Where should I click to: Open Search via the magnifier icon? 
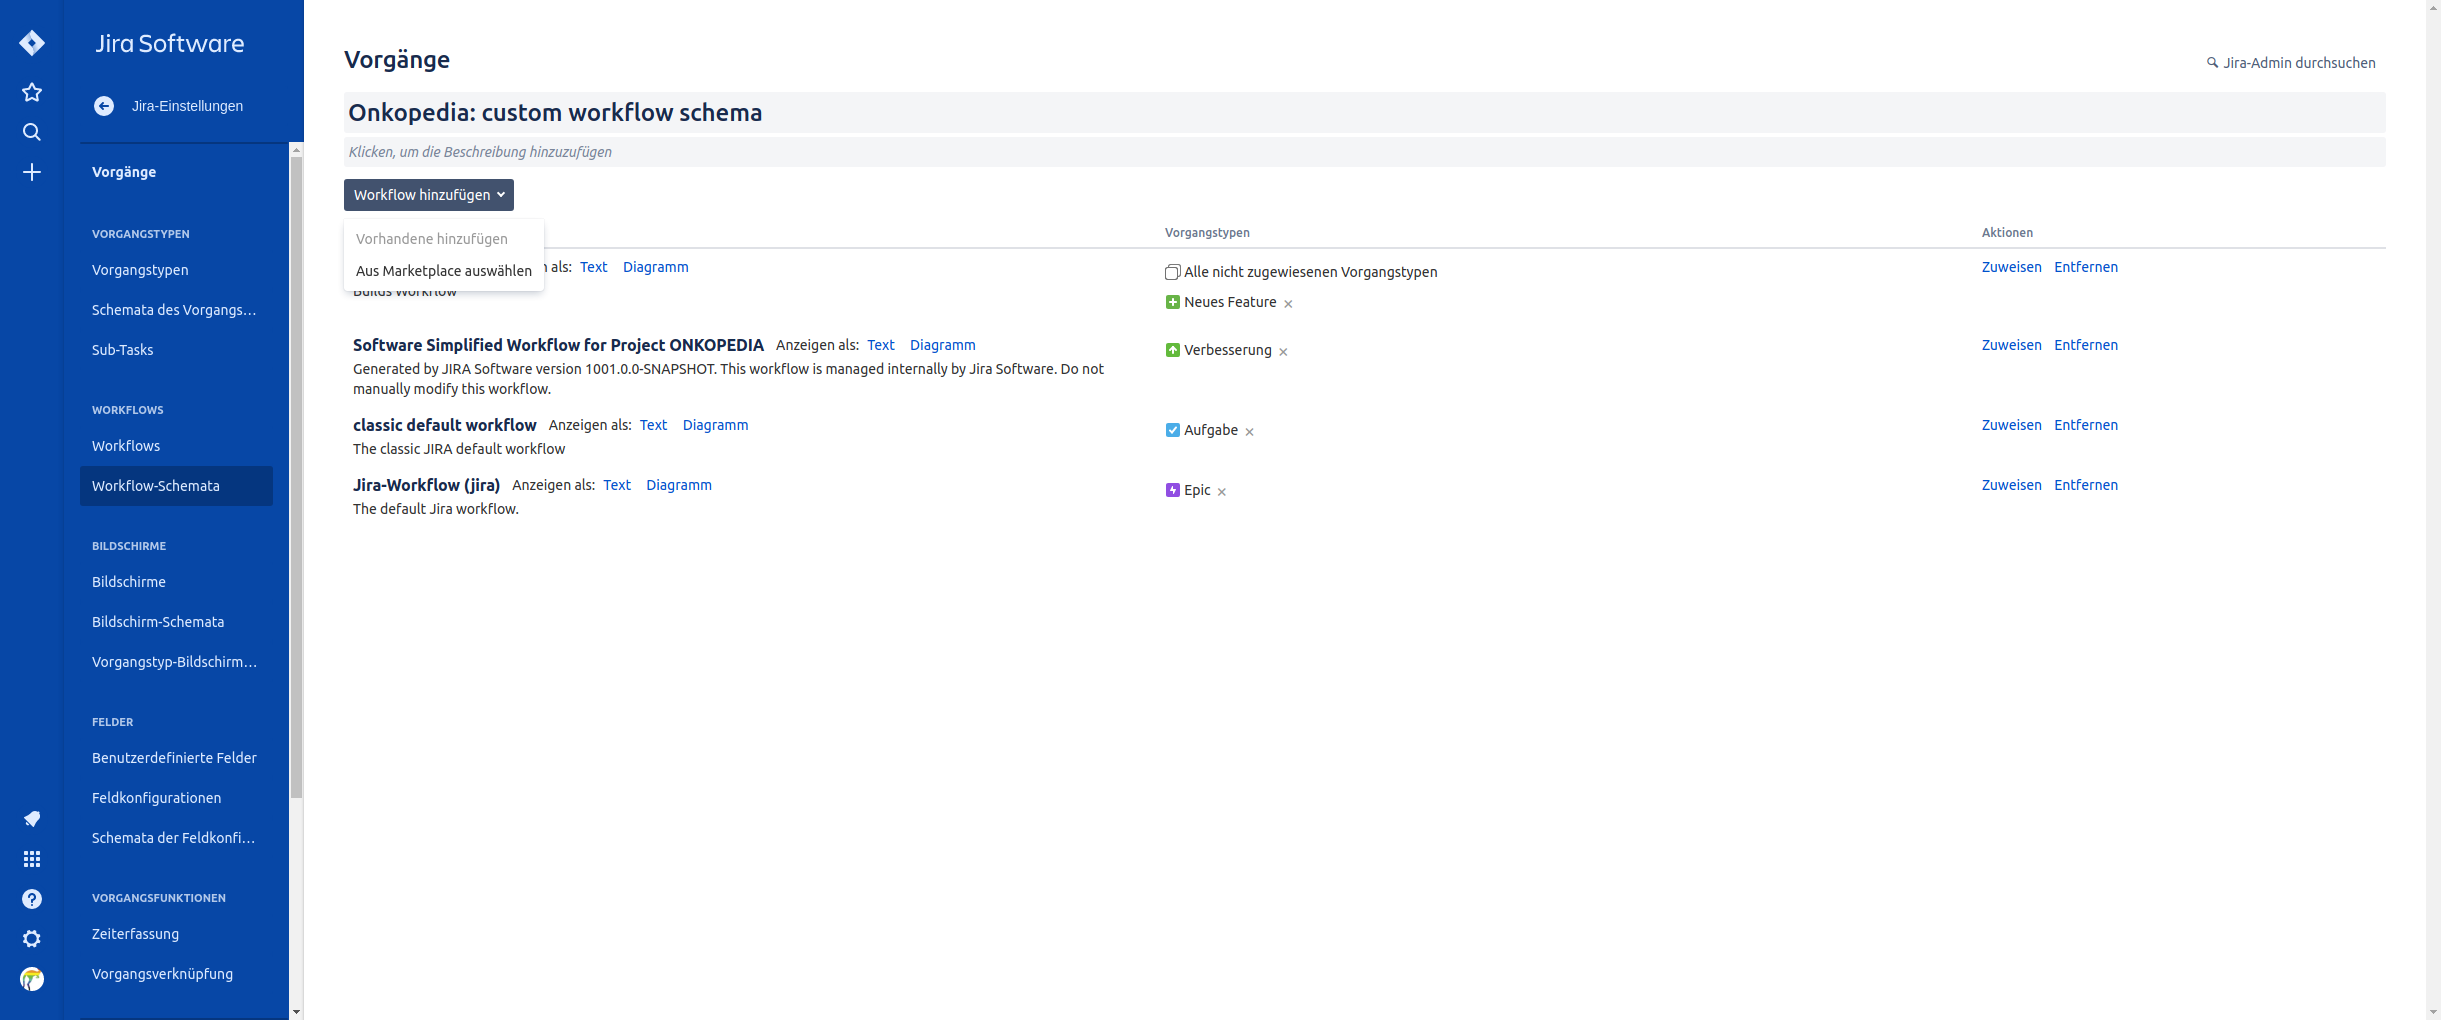point(32,131)
